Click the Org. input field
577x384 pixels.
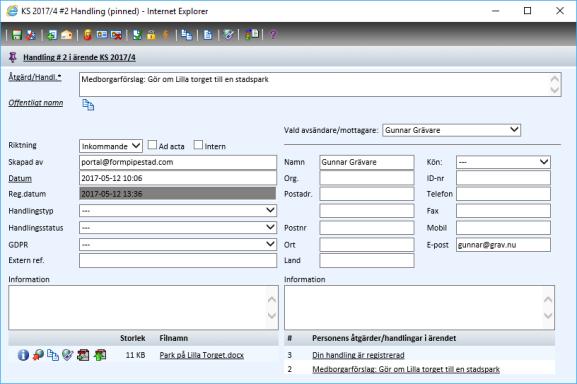(367, 178)
